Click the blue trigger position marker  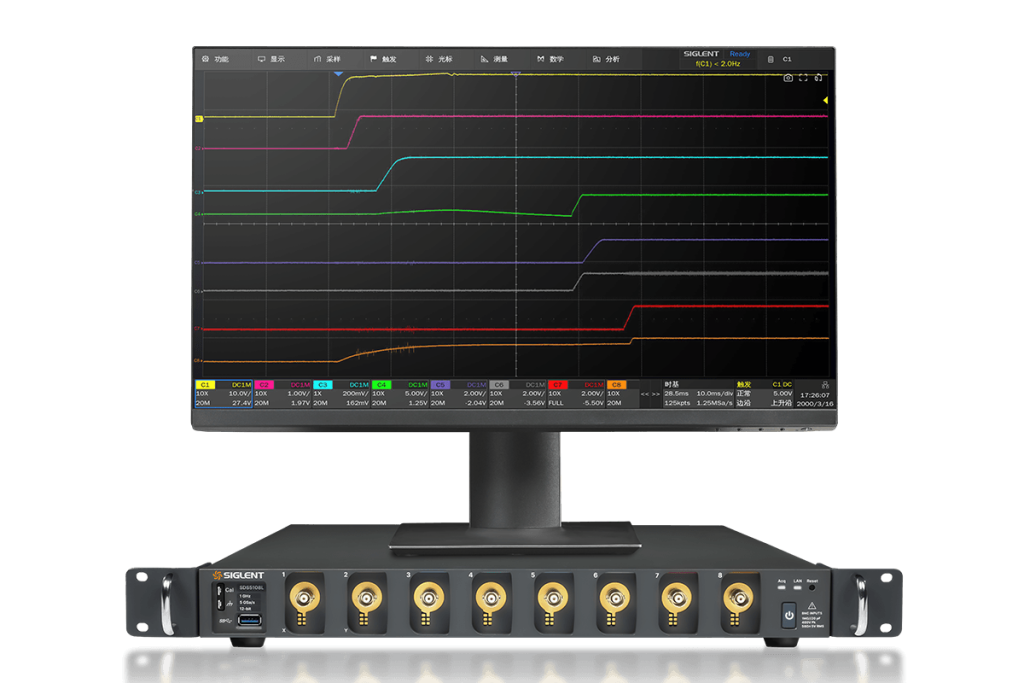click(x=338, y=75)
